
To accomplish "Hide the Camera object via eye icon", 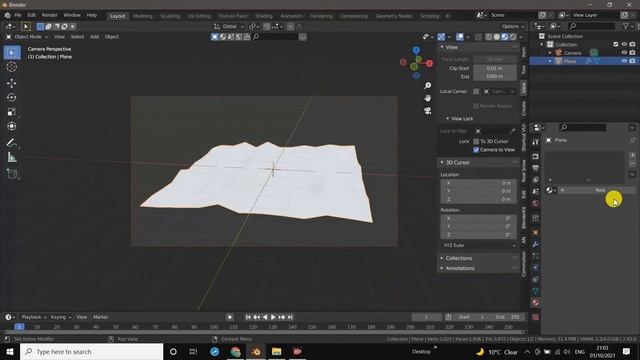I will [x=624, y=53].
